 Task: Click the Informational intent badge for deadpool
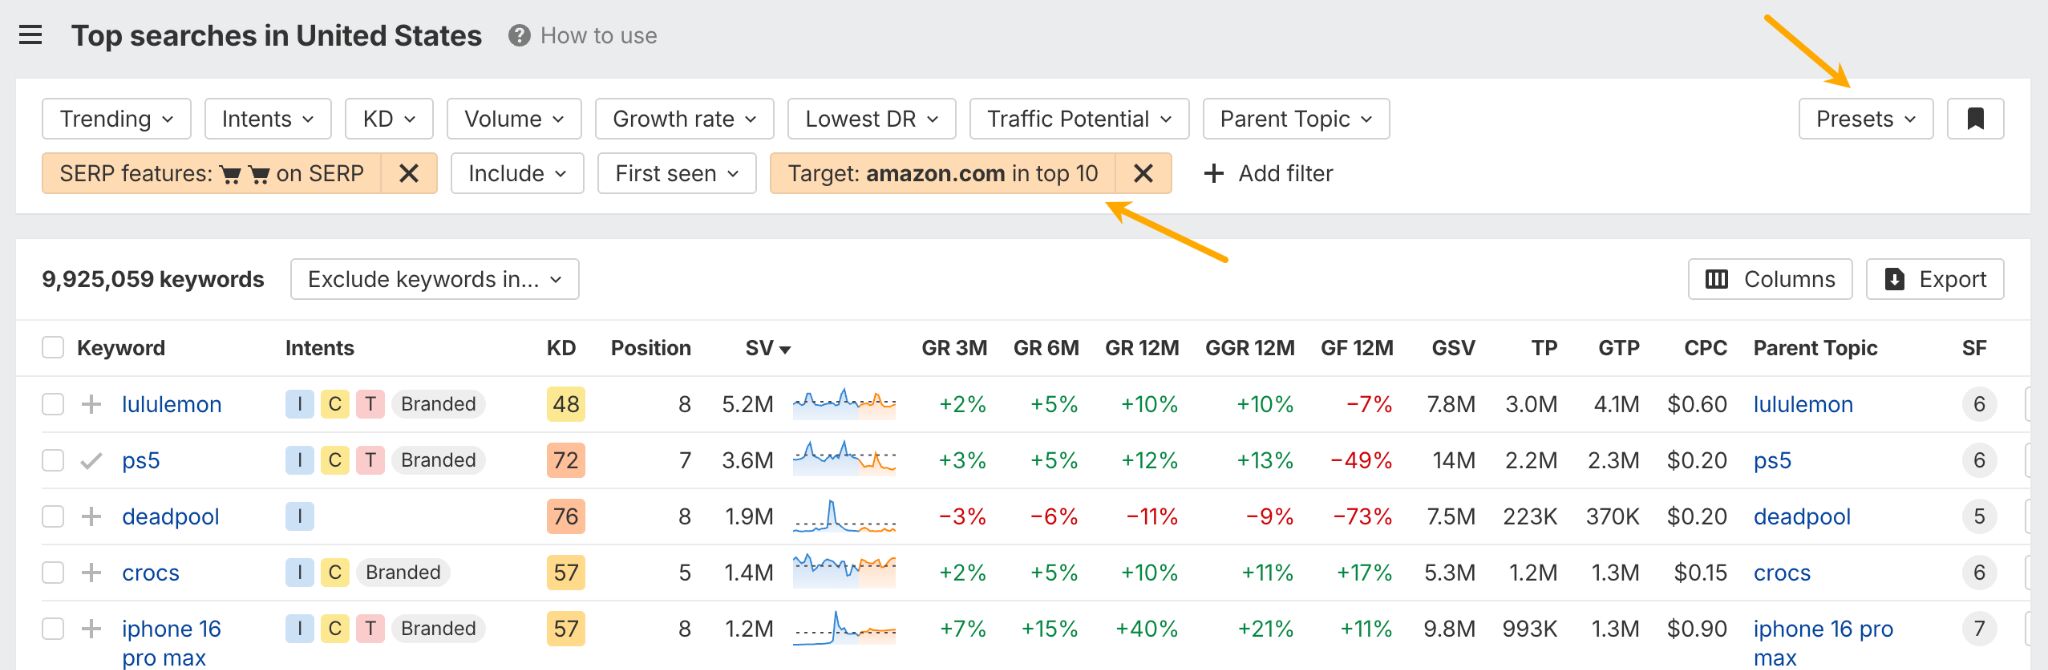pyautogui.click(x=299, y=517)
